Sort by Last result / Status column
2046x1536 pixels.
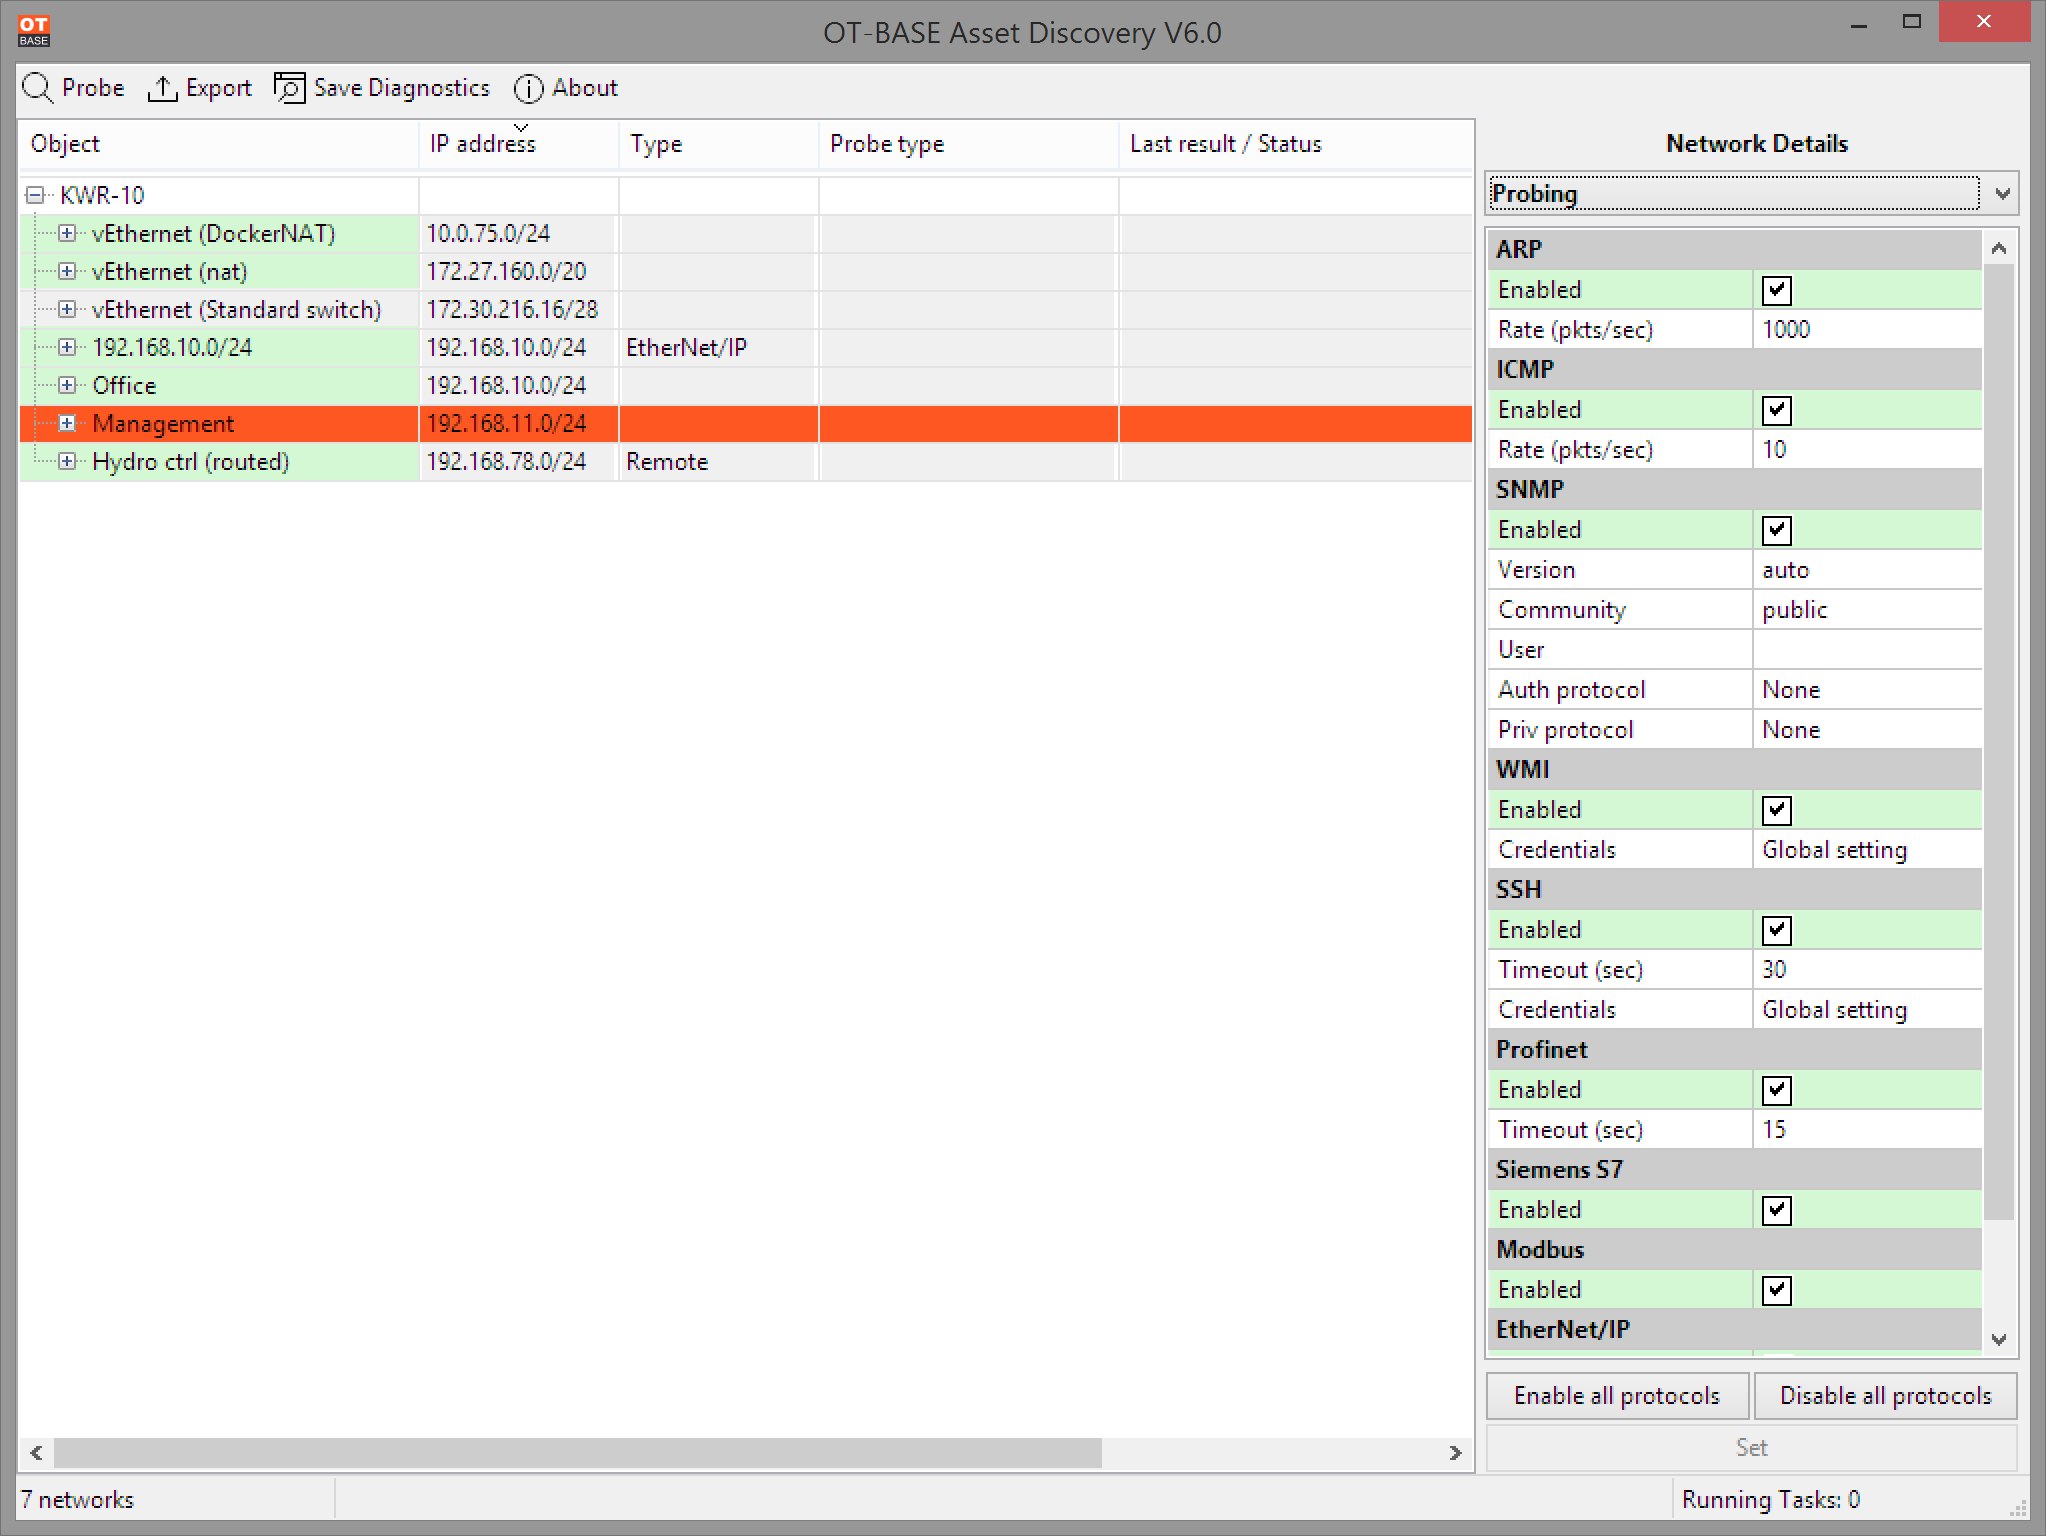pos(1296,144)
